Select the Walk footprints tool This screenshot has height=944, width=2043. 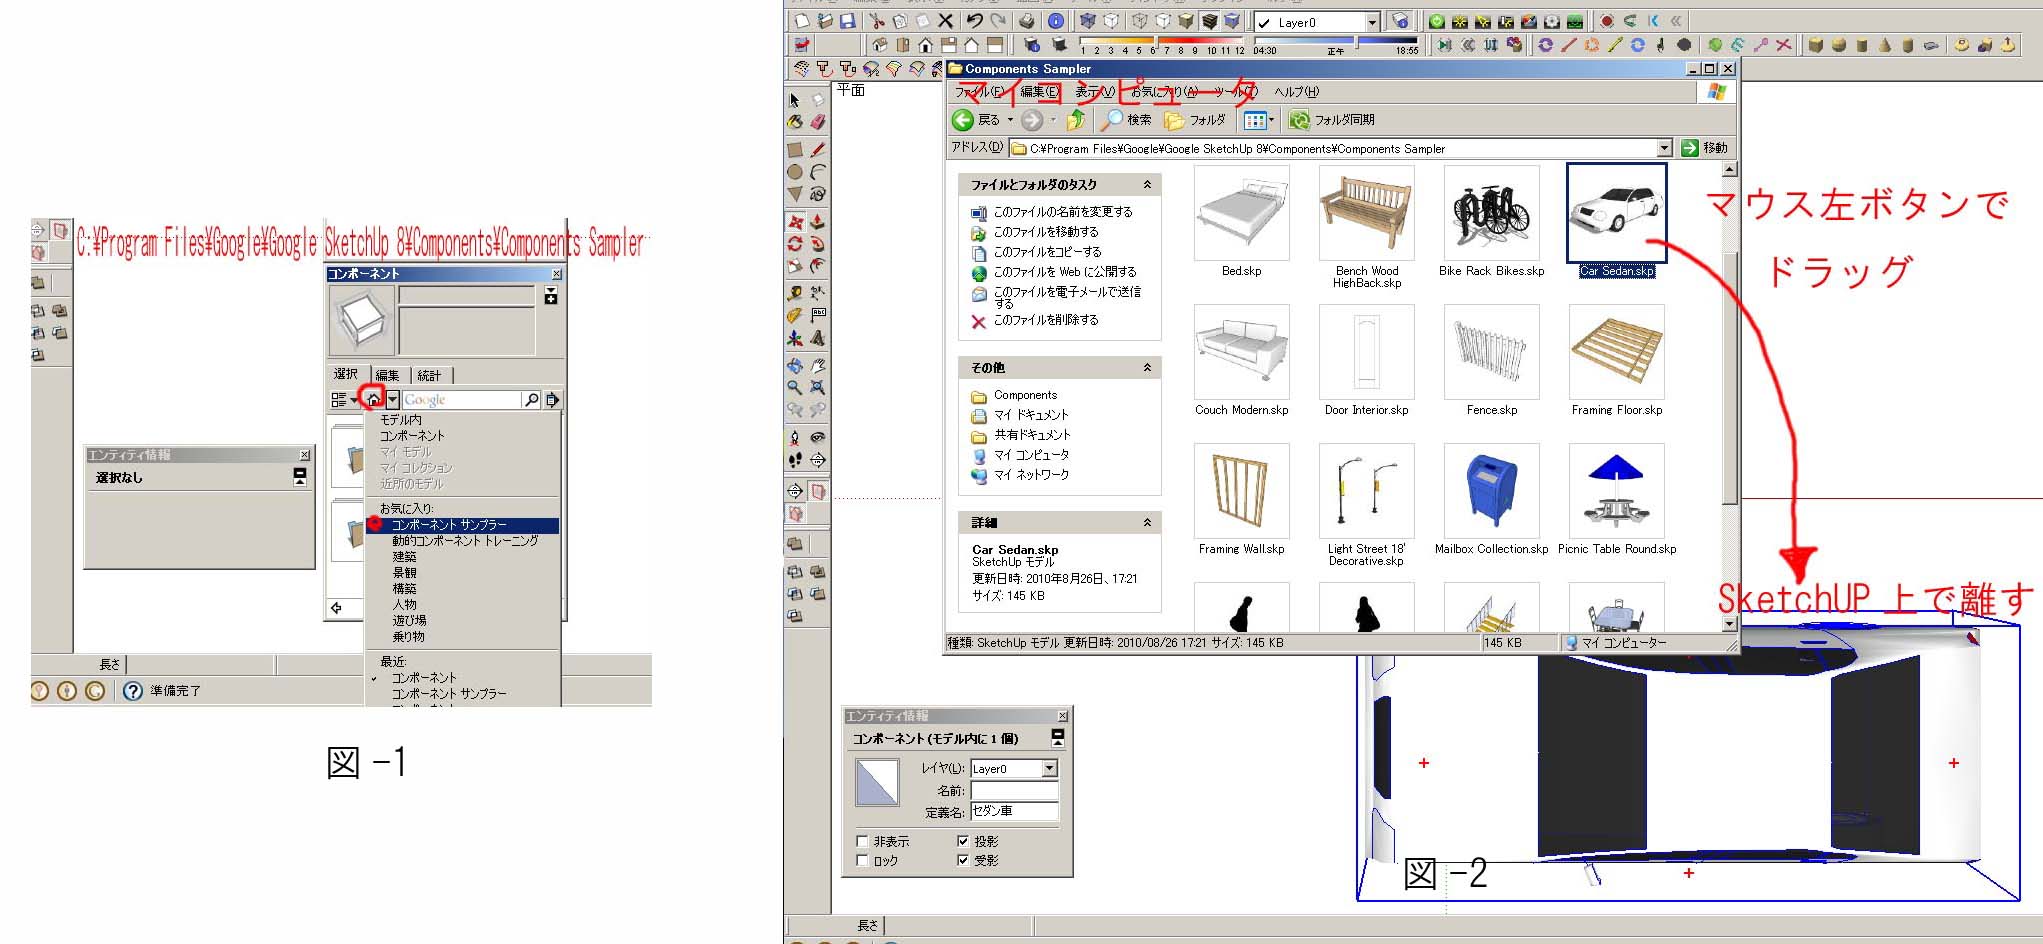tap(795, 460)
